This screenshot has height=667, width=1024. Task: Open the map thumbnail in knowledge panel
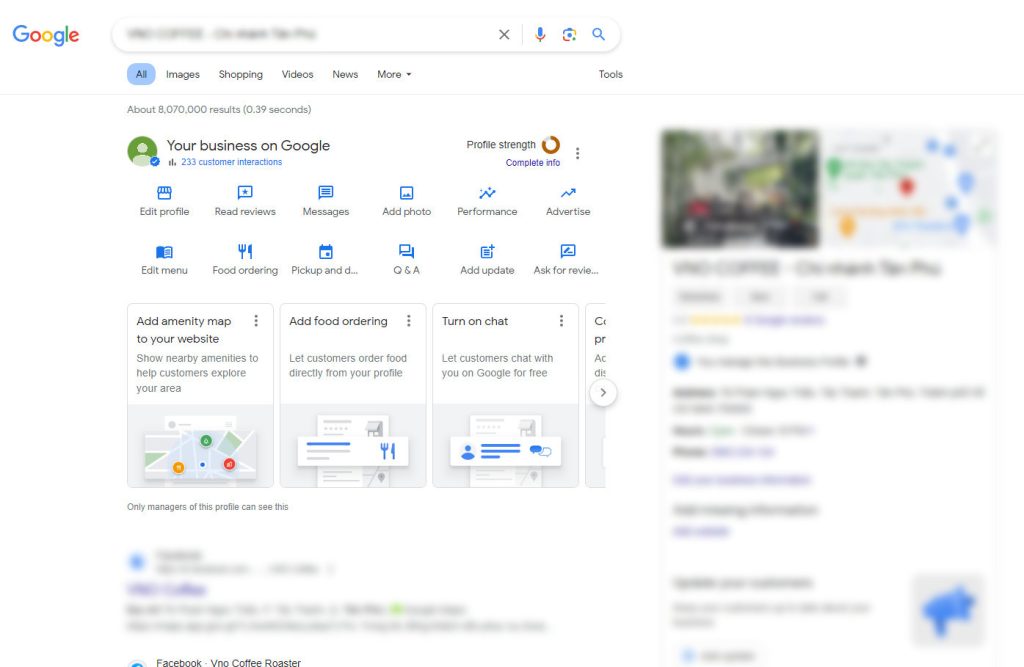coord(908,189)
